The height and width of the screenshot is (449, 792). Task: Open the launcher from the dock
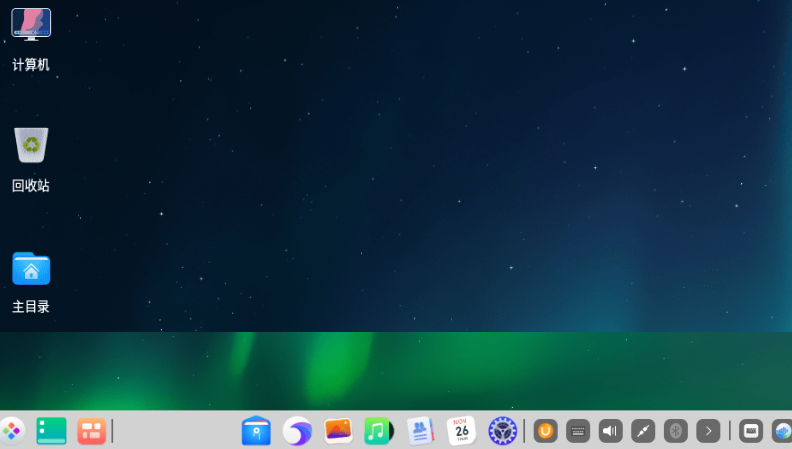(11, 431)
